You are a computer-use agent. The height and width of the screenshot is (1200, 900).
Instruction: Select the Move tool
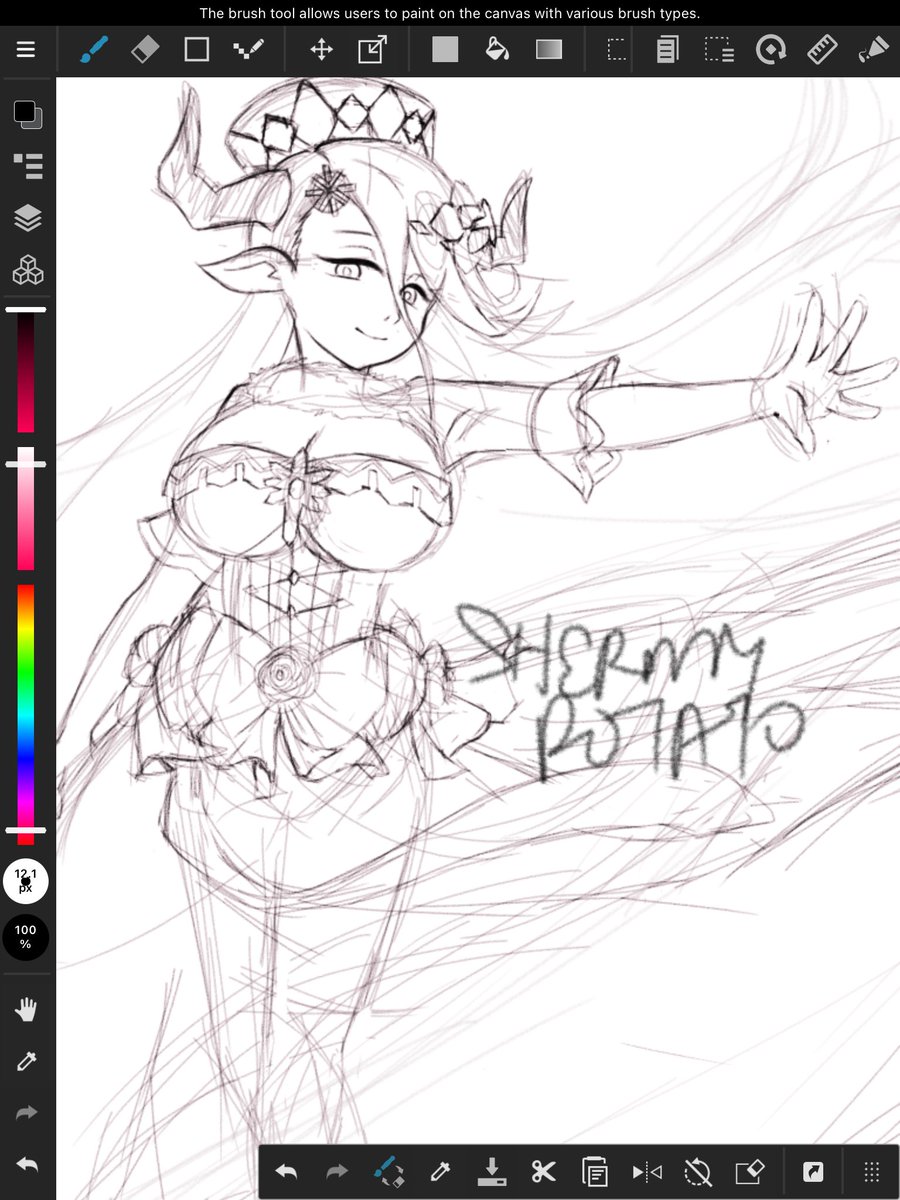coord(321,49)
